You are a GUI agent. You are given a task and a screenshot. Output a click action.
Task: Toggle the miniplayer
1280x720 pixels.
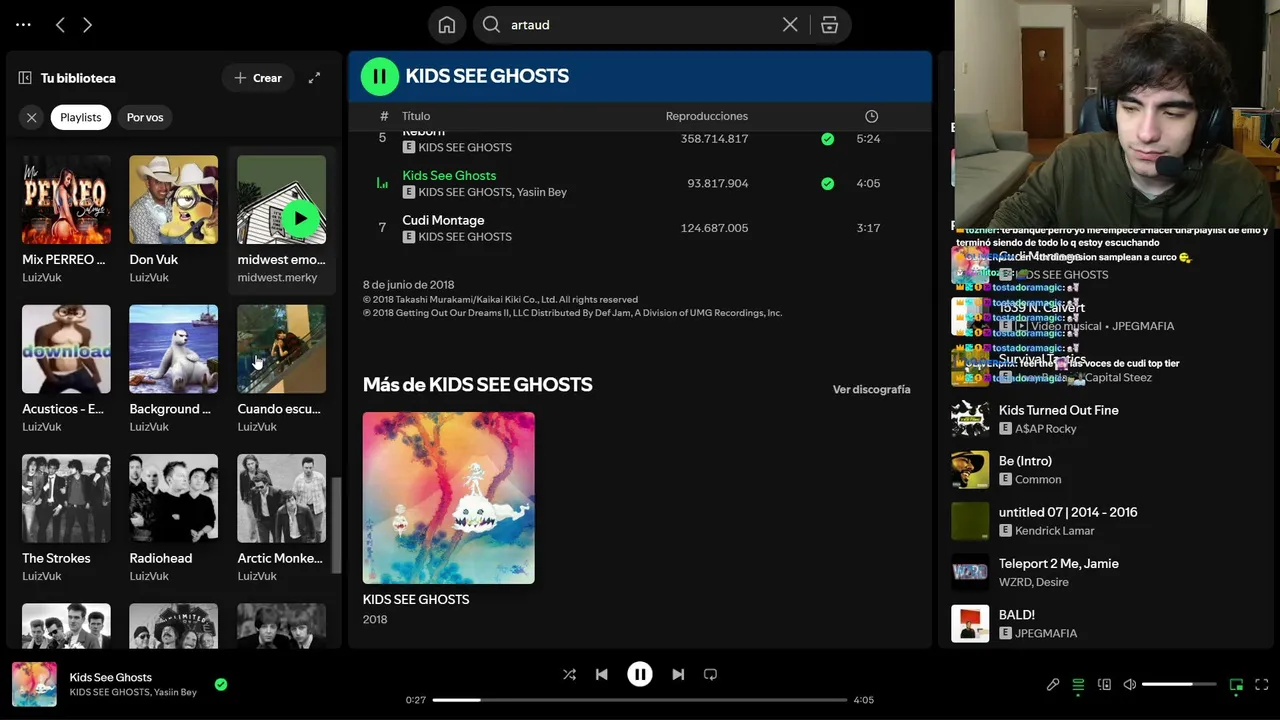(x=1236, y=685)
